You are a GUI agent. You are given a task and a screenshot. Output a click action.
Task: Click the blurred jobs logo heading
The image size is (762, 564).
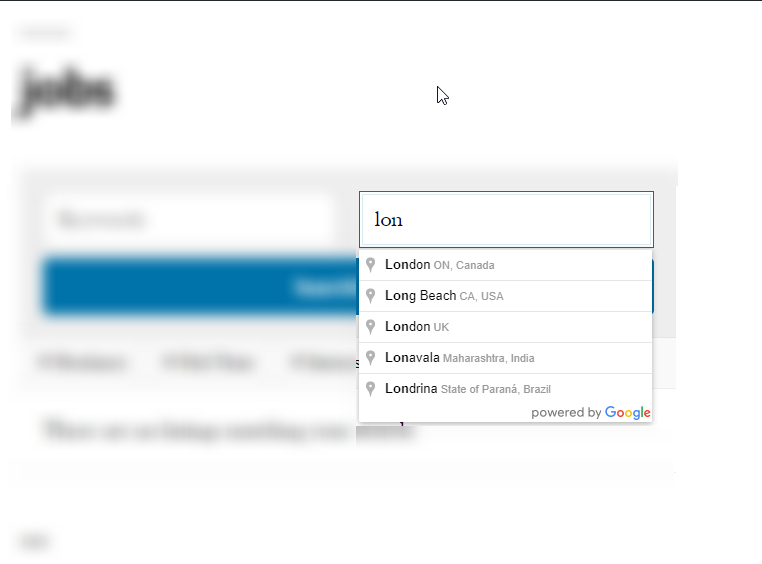66,90
